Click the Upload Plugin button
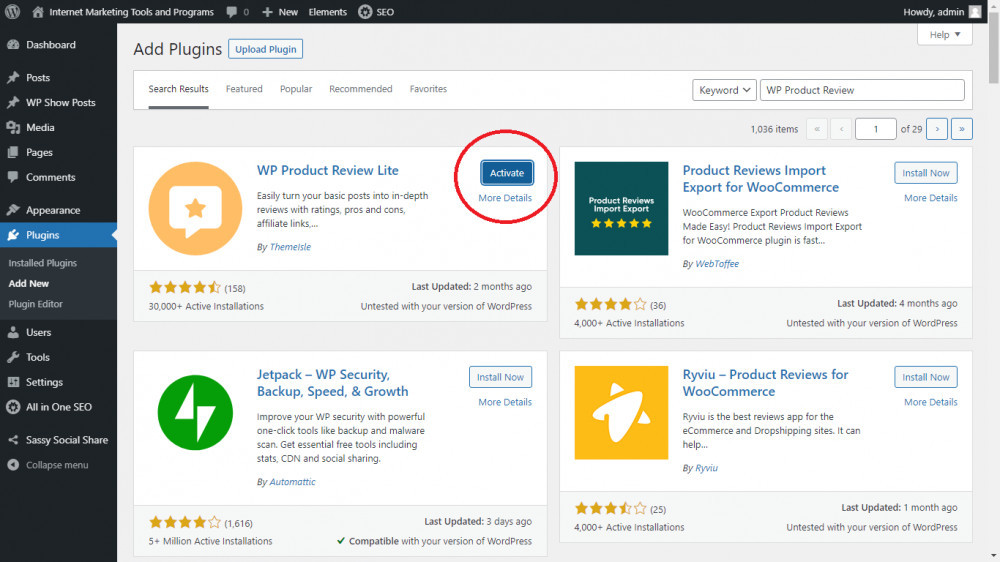Image resolution: width=1000 pixels, height=562 pixels. [x=265, y=49]
